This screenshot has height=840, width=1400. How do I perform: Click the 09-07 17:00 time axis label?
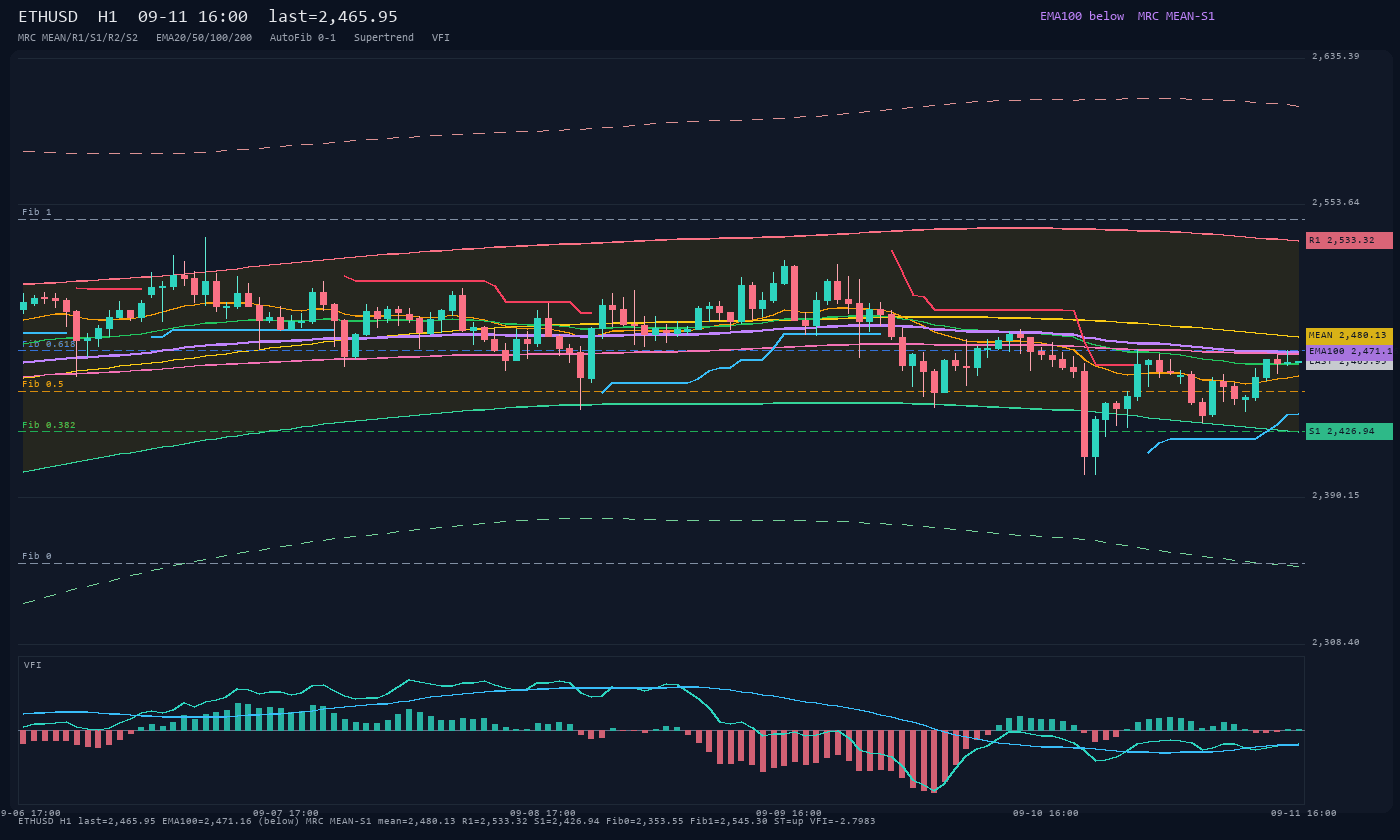286,813
